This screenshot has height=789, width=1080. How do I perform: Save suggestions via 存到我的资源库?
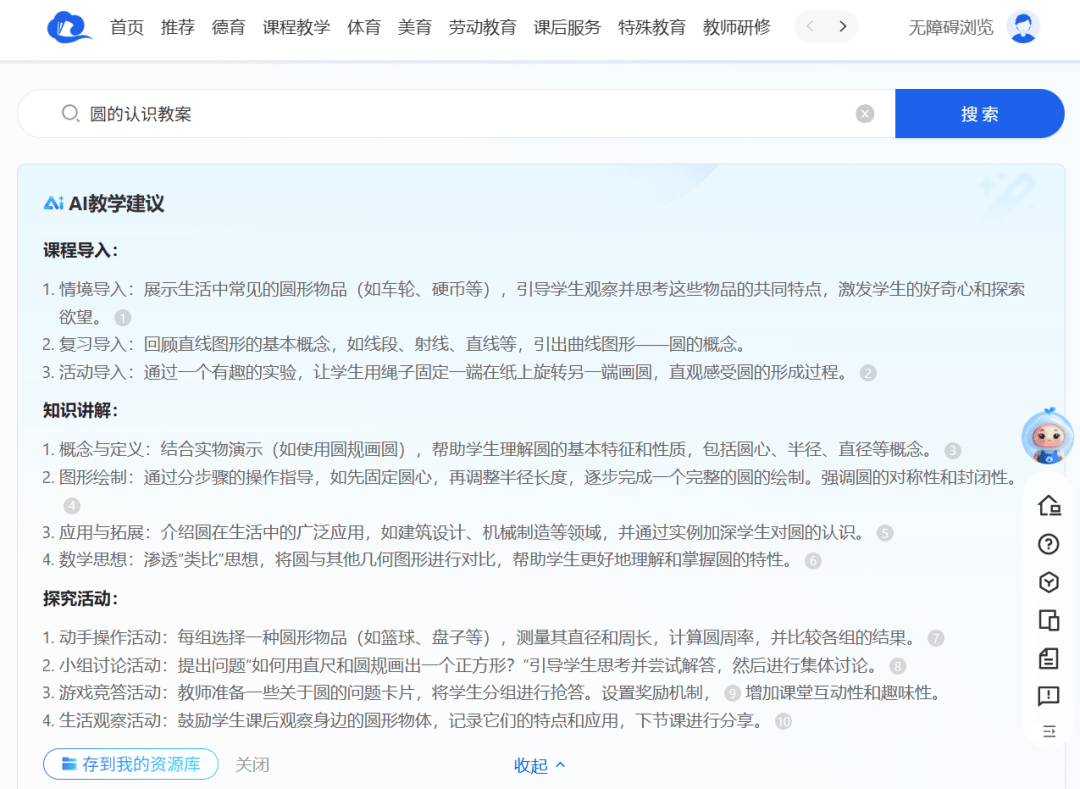click(131, 764)
